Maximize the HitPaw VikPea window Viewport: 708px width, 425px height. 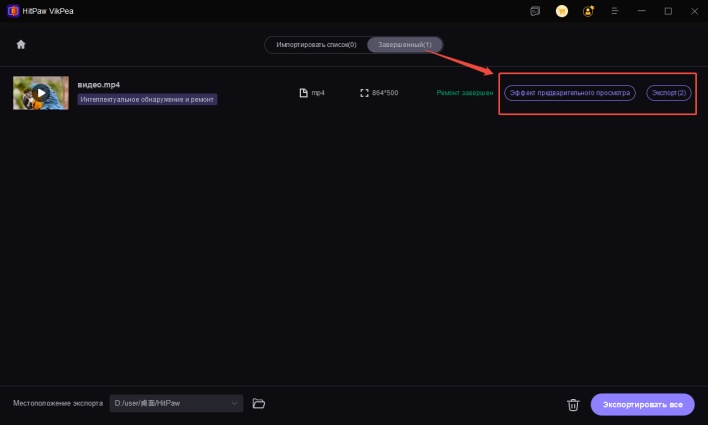(668, 11)
